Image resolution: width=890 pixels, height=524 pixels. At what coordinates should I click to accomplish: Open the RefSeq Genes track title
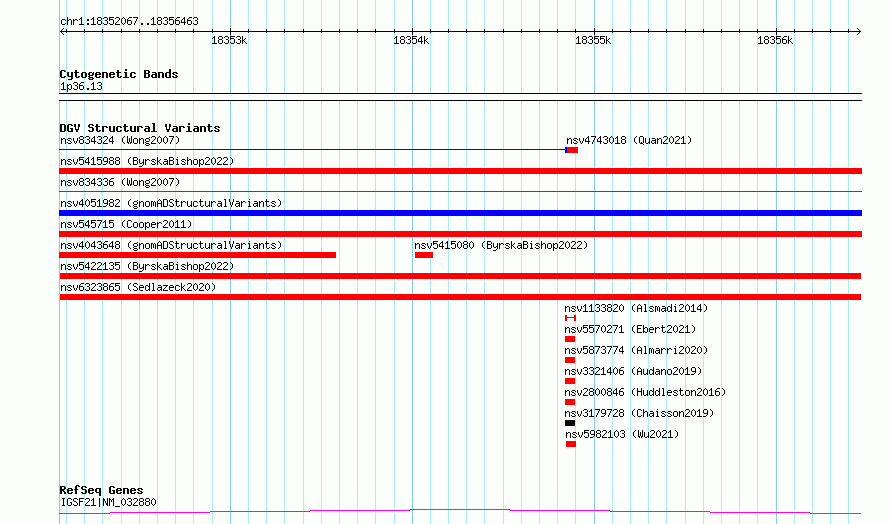(x=101, y=490)
